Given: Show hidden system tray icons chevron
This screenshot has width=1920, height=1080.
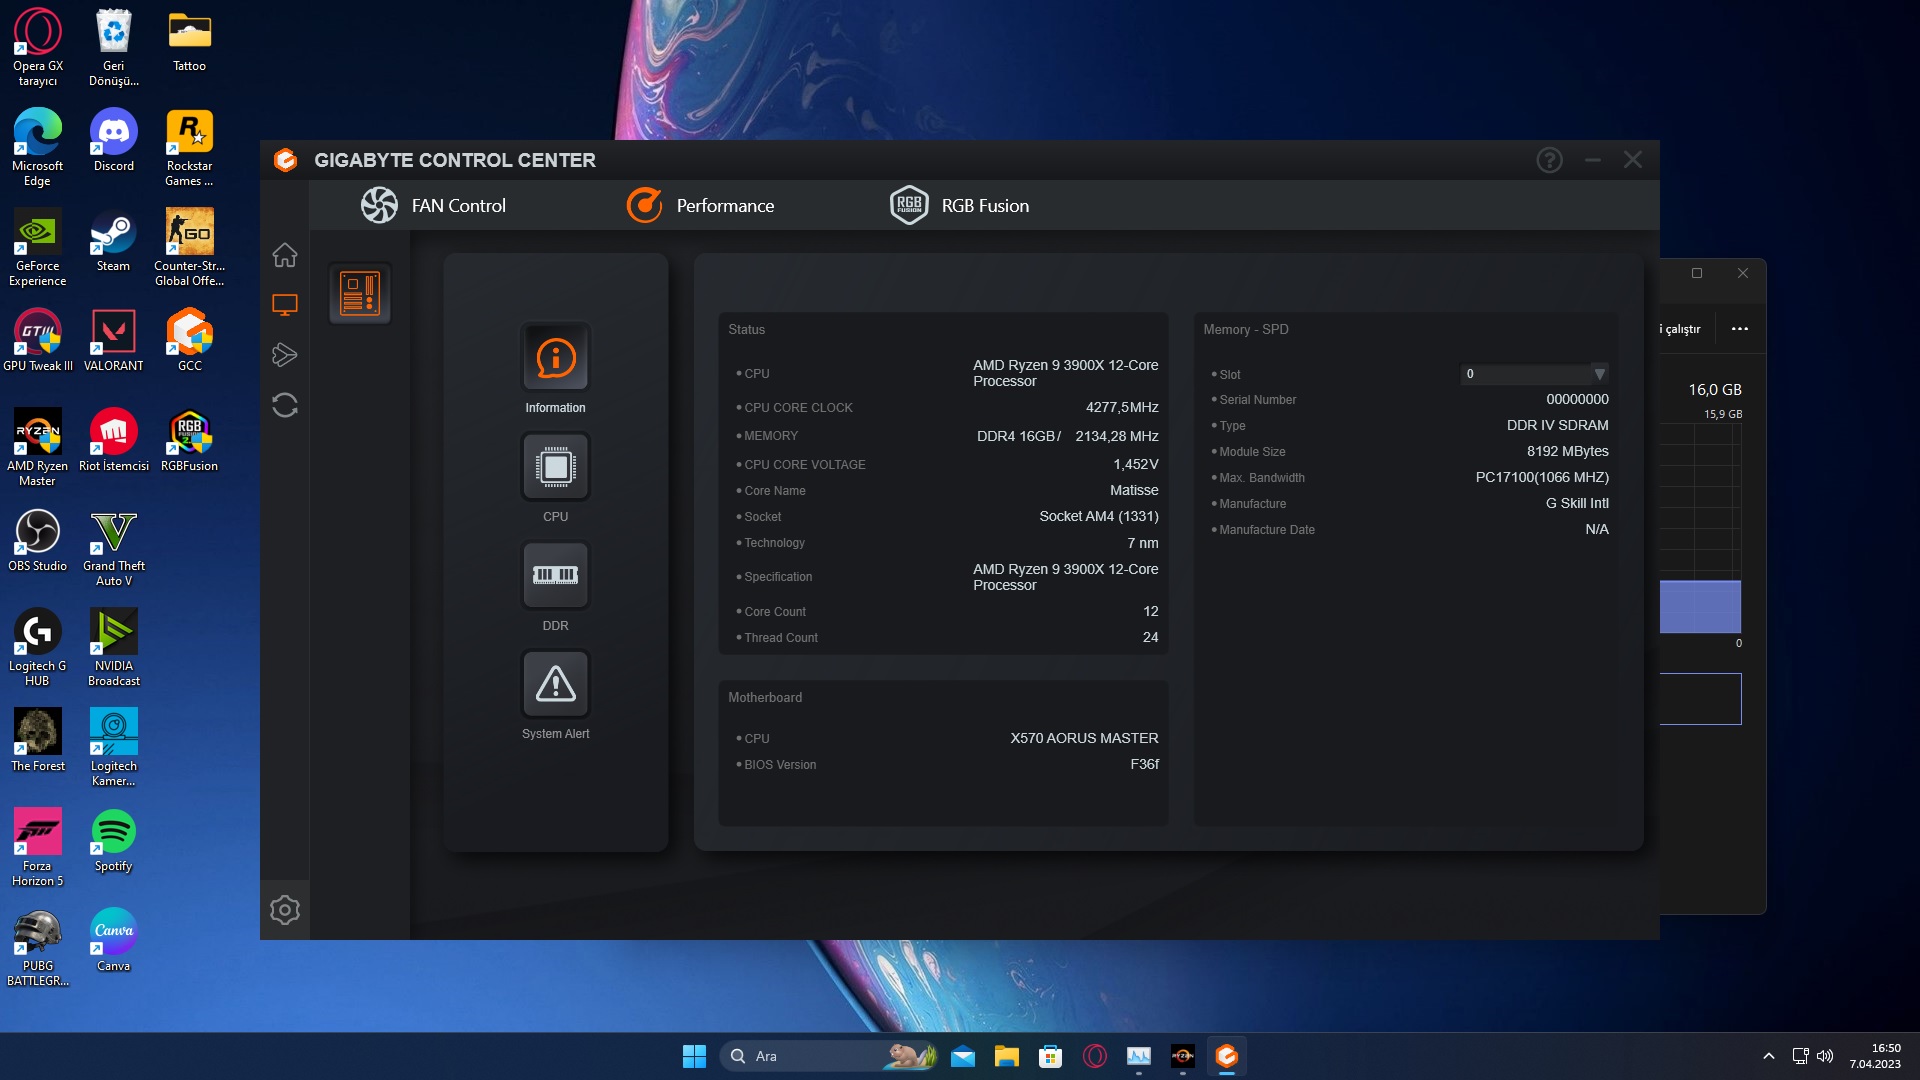Looking at the screenshot, I should tap(1768, 1056).
